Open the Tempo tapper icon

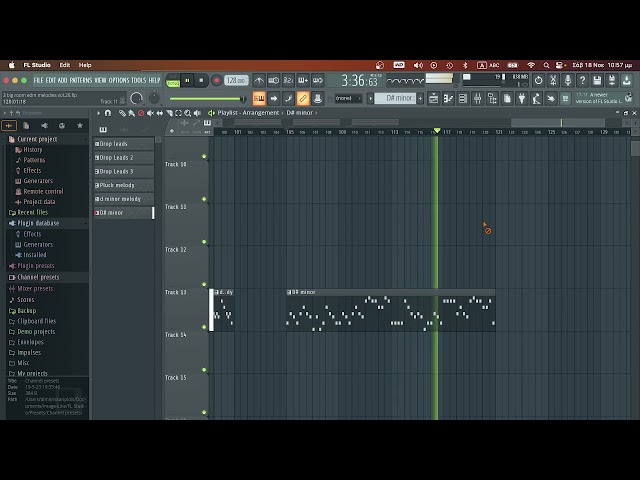tap(536, 98)
